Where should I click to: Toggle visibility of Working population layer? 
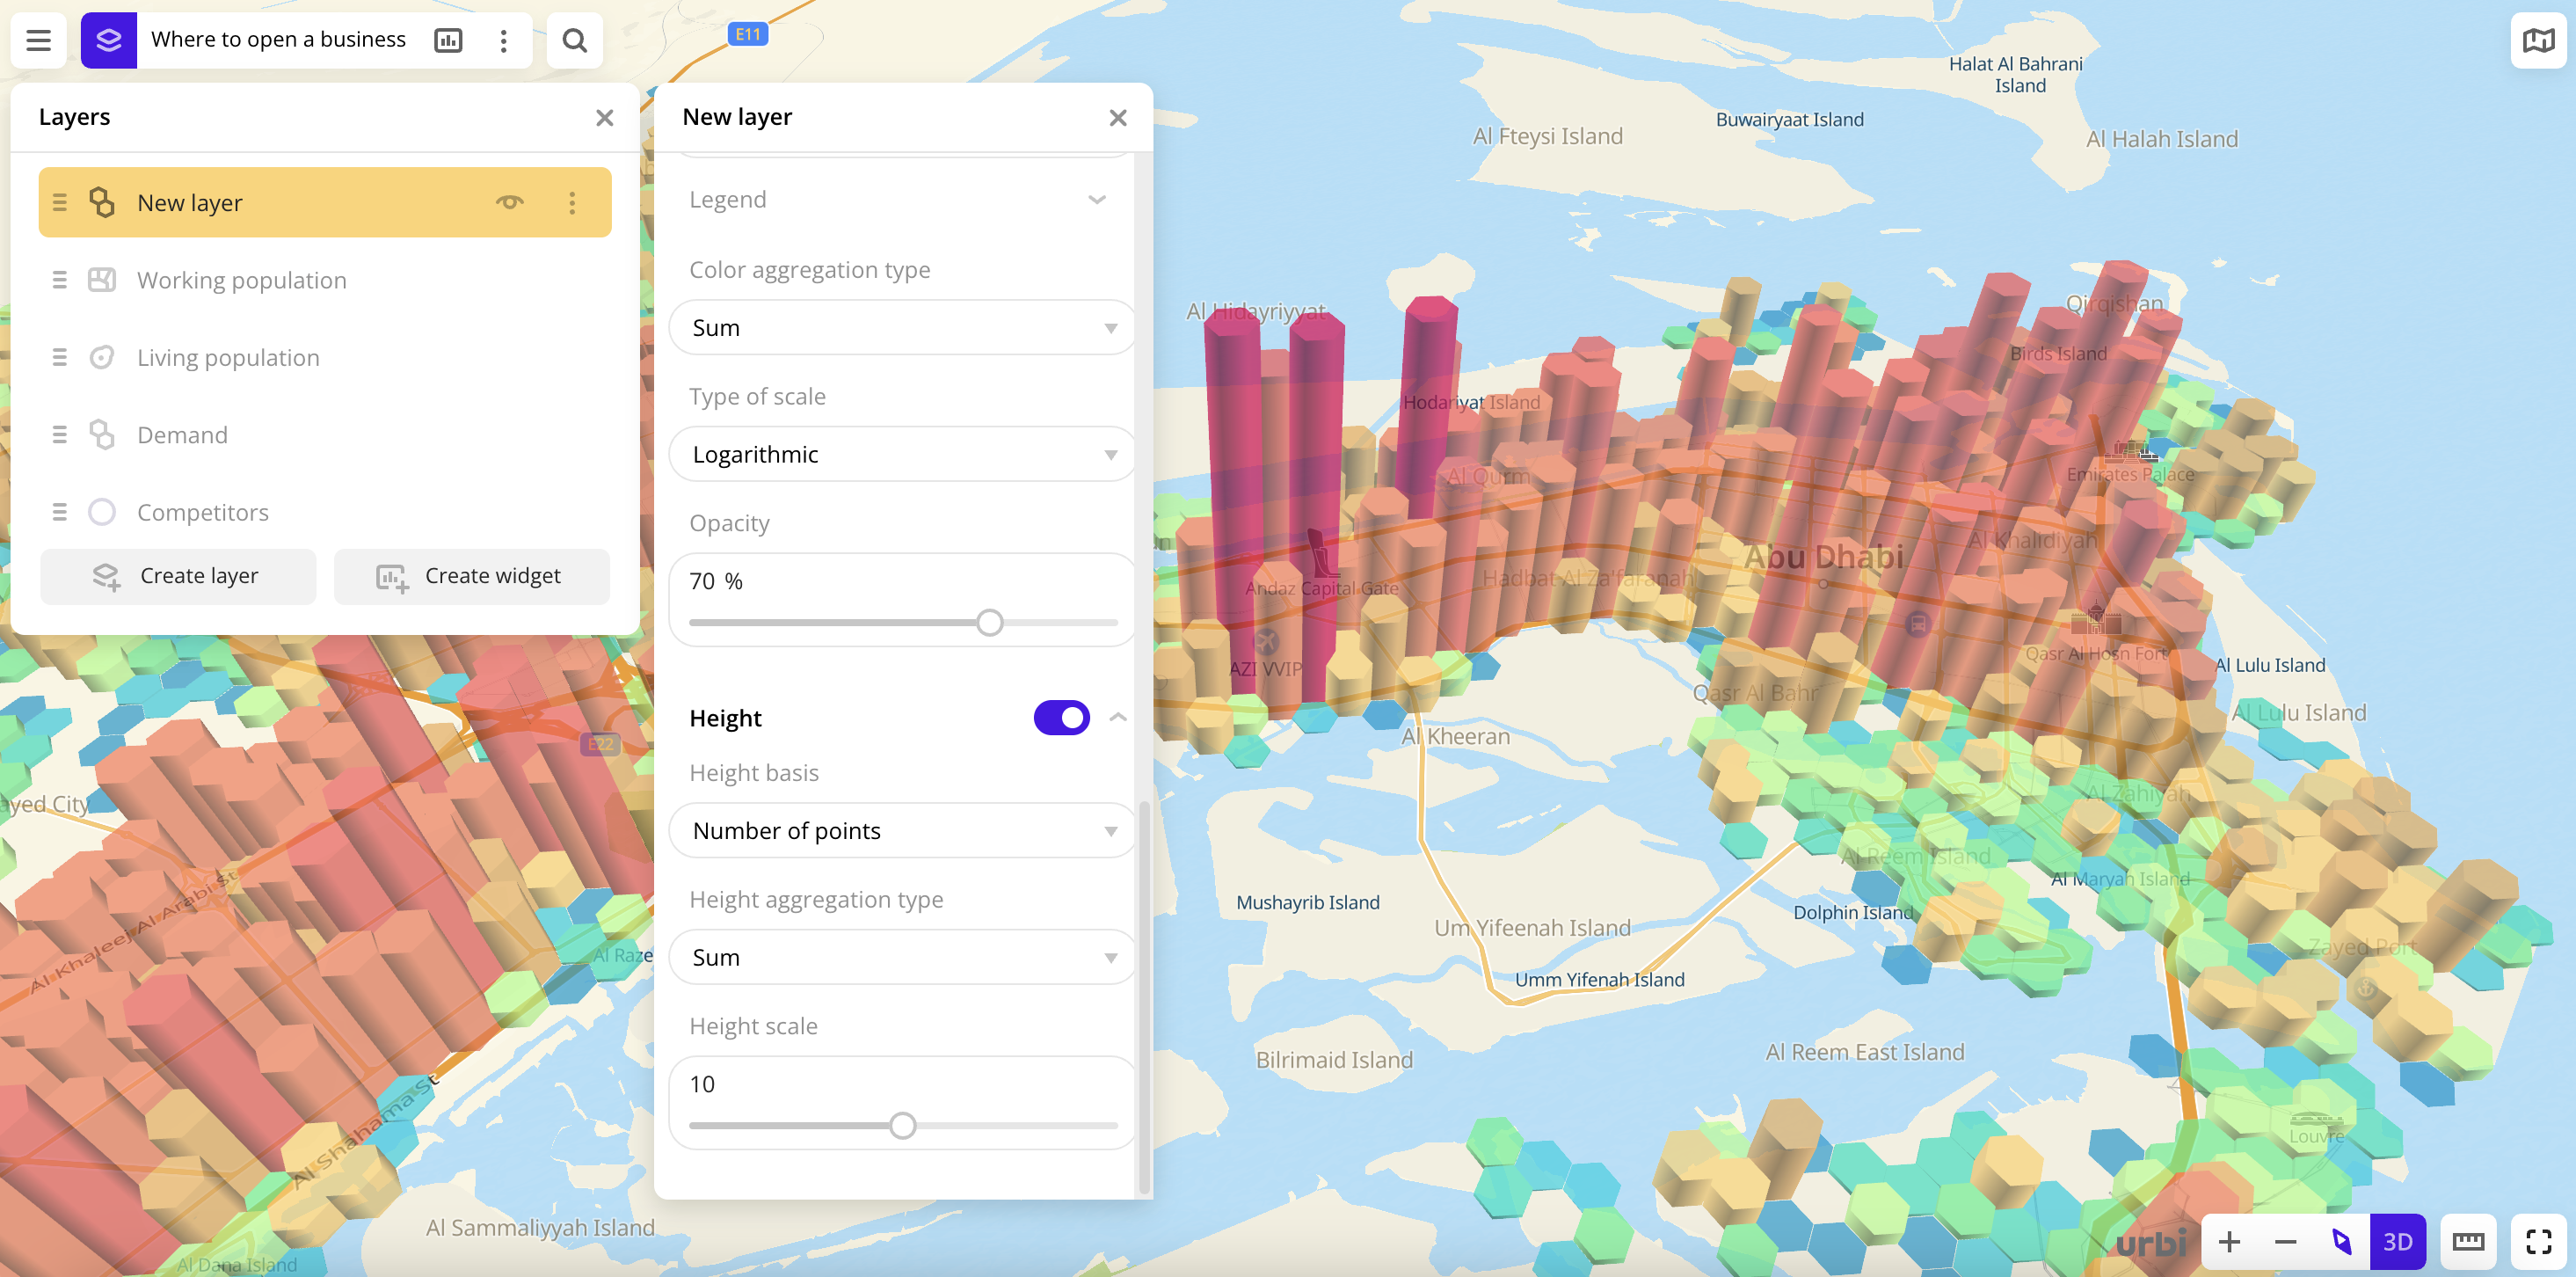coord(511,280)
